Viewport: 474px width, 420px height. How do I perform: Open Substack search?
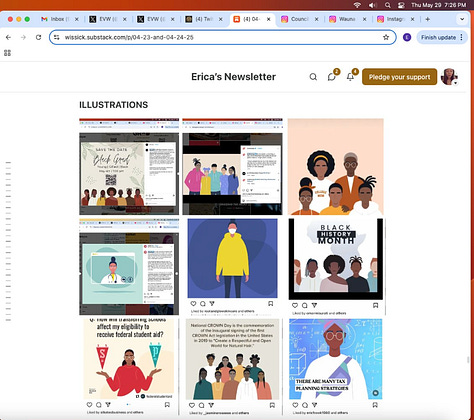click(313, 77)
